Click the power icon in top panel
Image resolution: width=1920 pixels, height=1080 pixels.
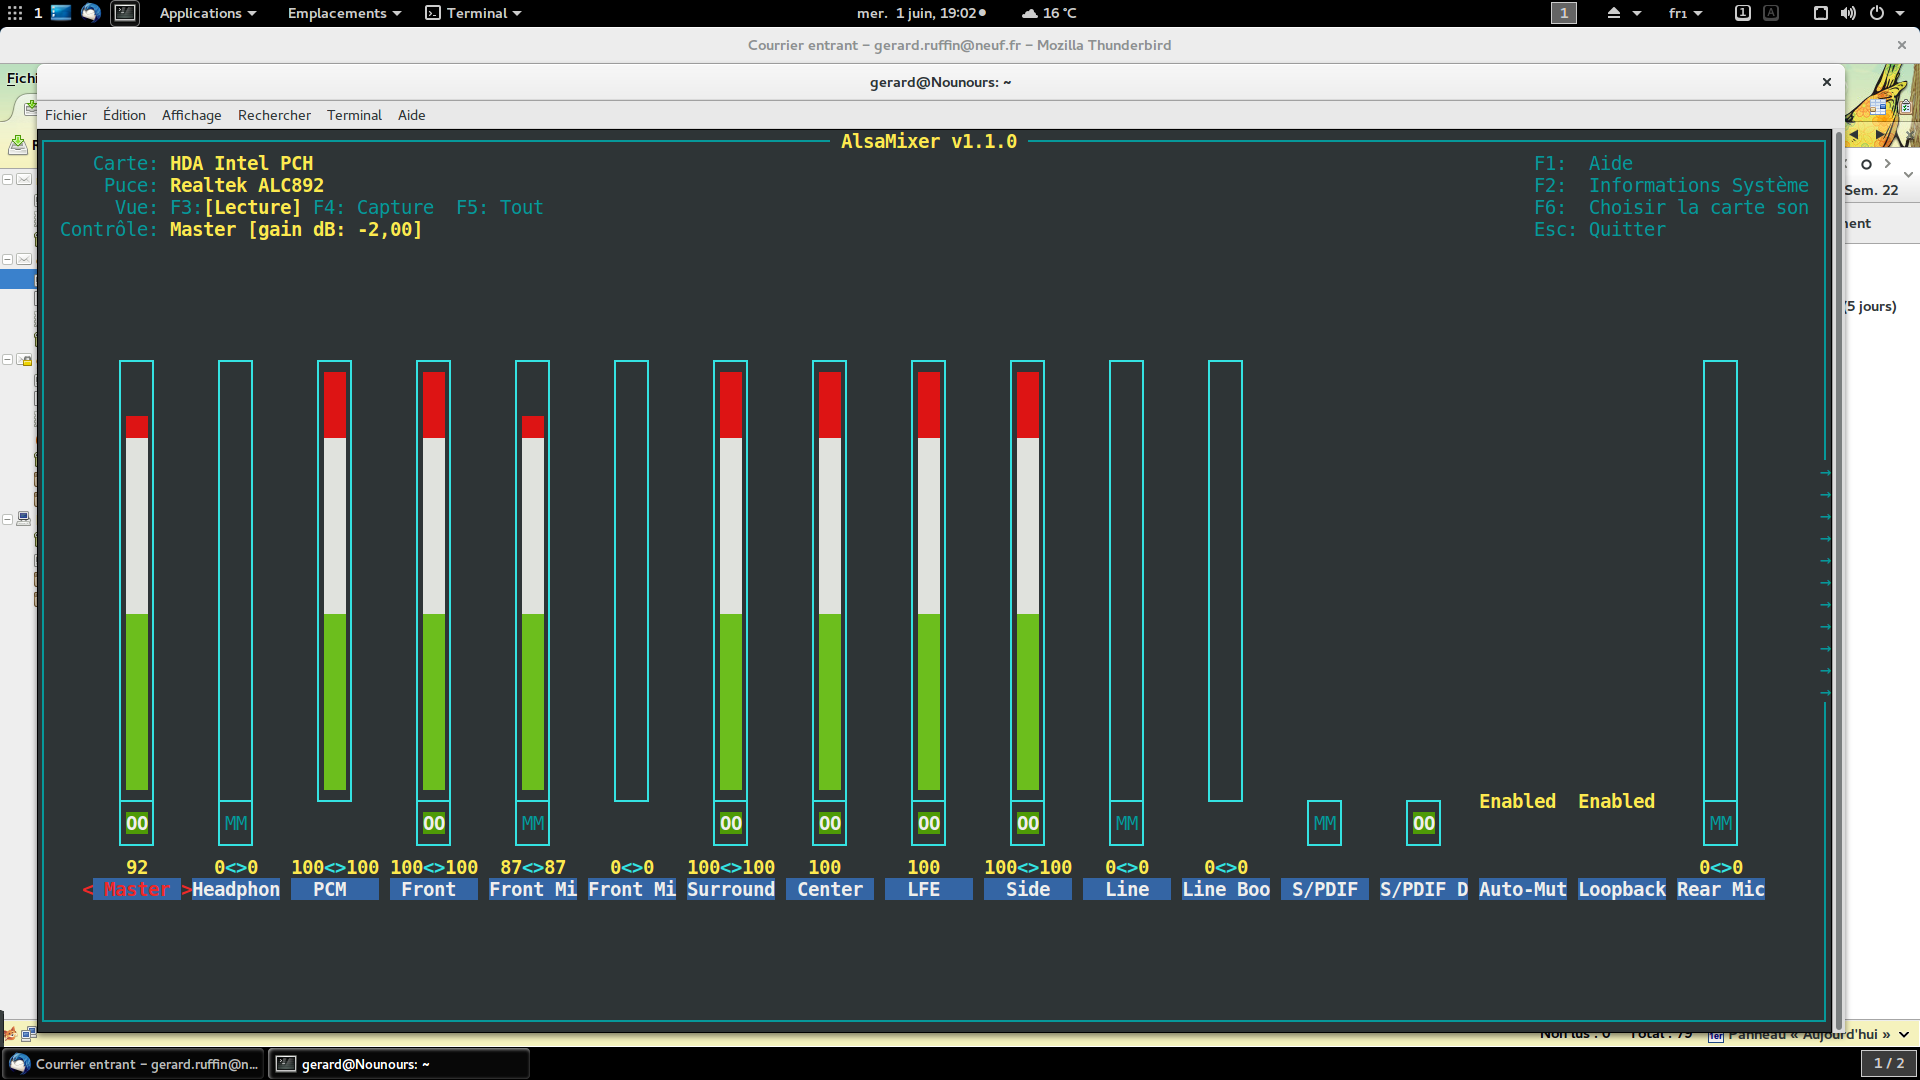tap(1877, 13)
